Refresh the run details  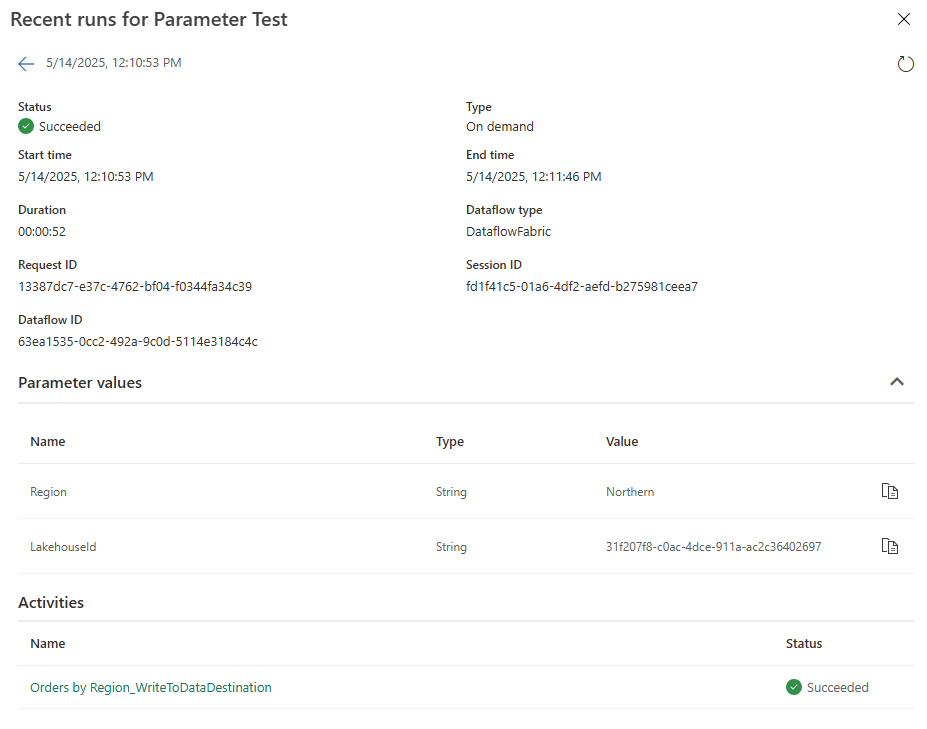906,63
